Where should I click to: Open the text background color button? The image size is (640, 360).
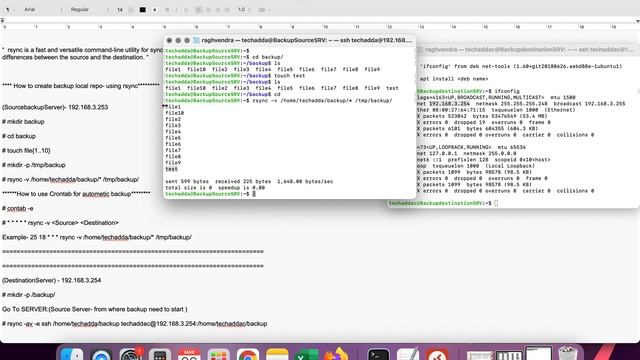pyautogui.click(x=154, y=9)
